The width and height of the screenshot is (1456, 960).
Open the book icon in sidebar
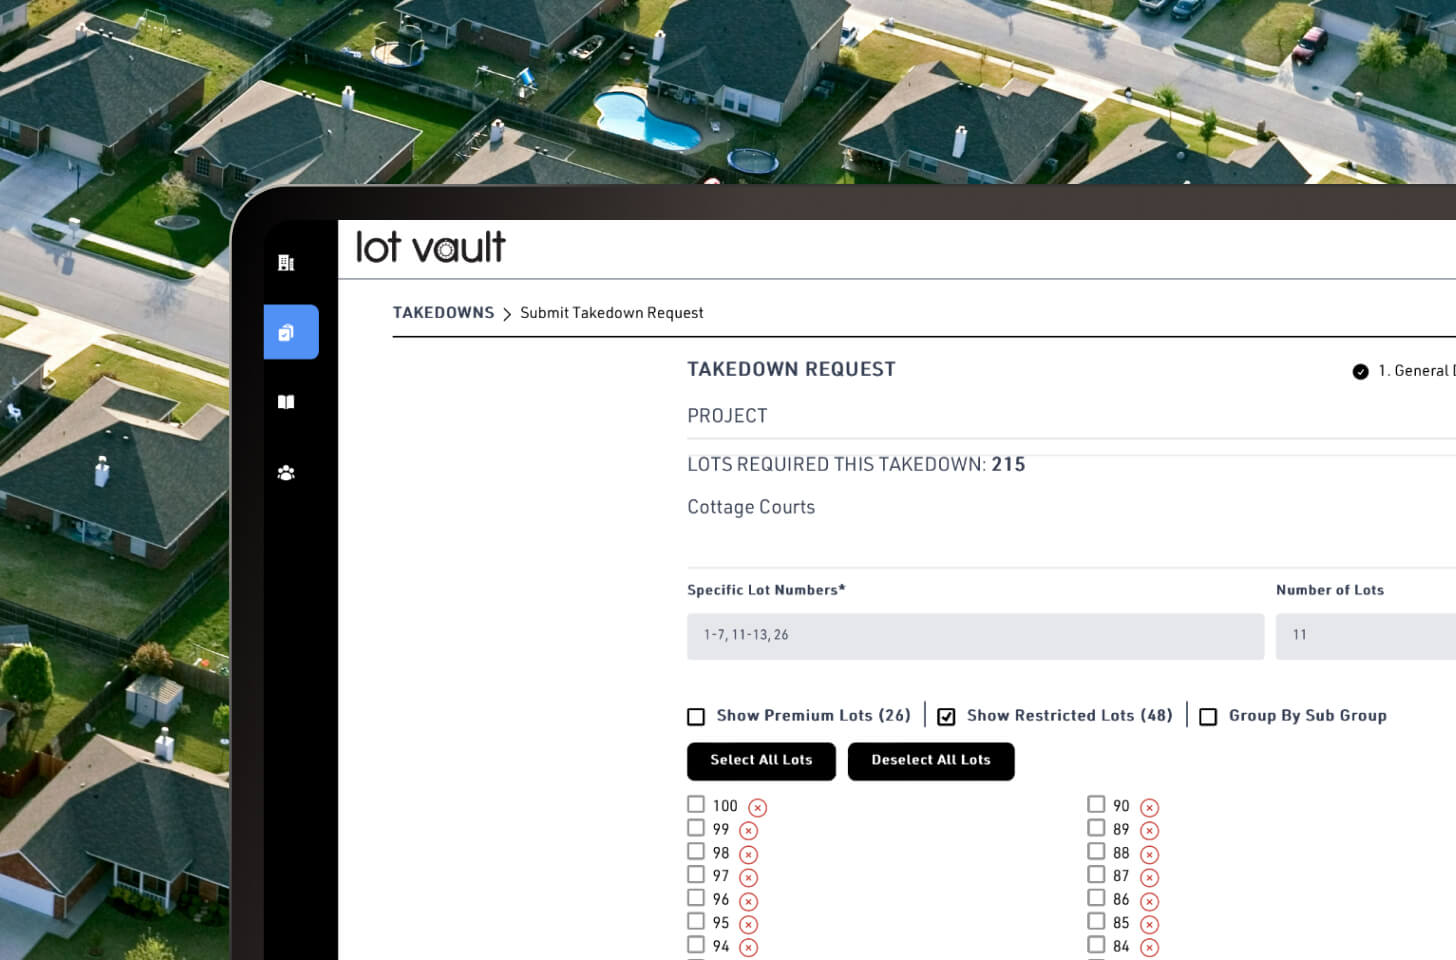pos(286,402)
